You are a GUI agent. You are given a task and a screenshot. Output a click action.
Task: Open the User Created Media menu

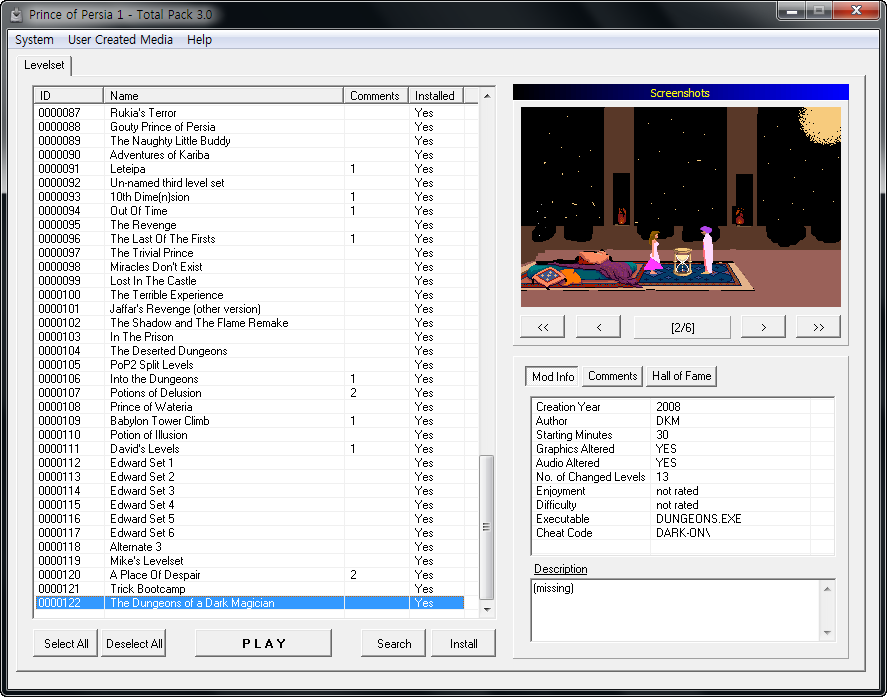click(120, 40)
